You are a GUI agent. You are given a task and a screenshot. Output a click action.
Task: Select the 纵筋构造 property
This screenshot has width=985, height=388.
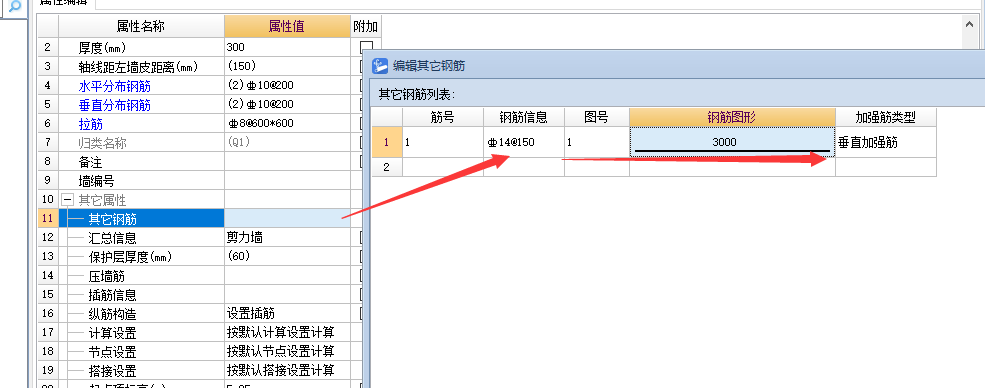pos(141,314)
